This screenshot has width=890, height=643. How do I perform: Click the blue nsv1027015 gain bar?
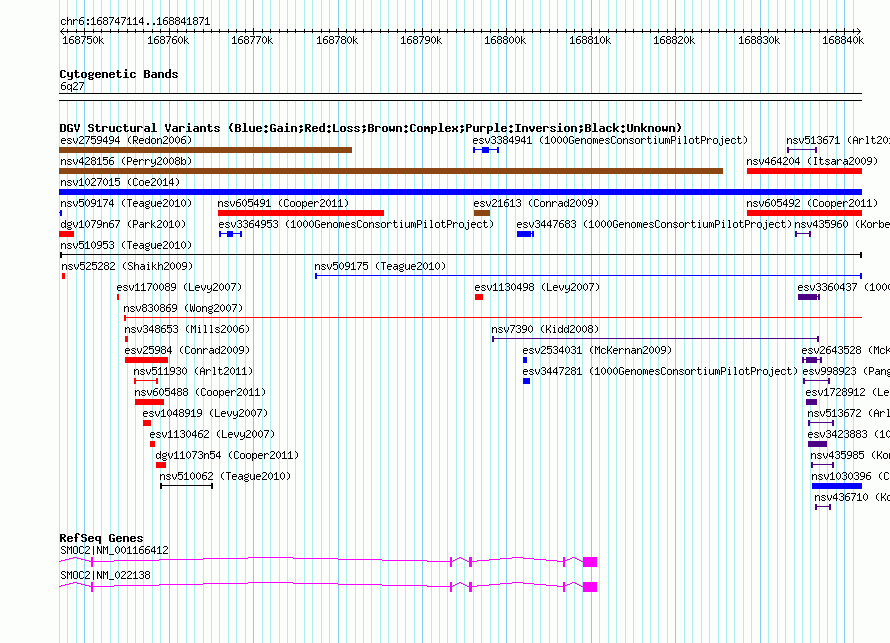tap(460, 192)
